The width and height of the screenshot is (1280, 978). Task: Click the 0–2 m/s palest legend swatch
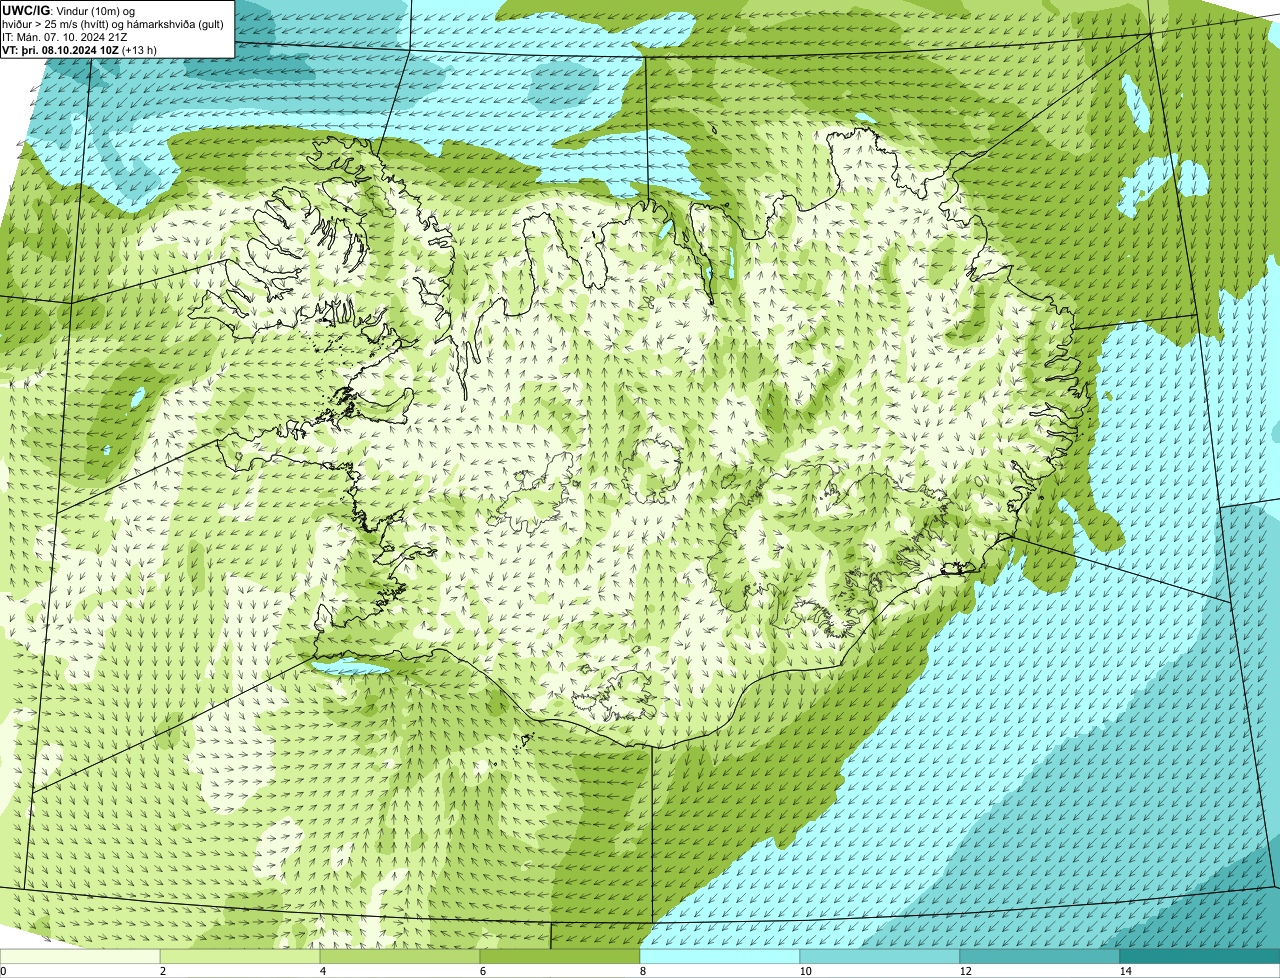point(80,956)
